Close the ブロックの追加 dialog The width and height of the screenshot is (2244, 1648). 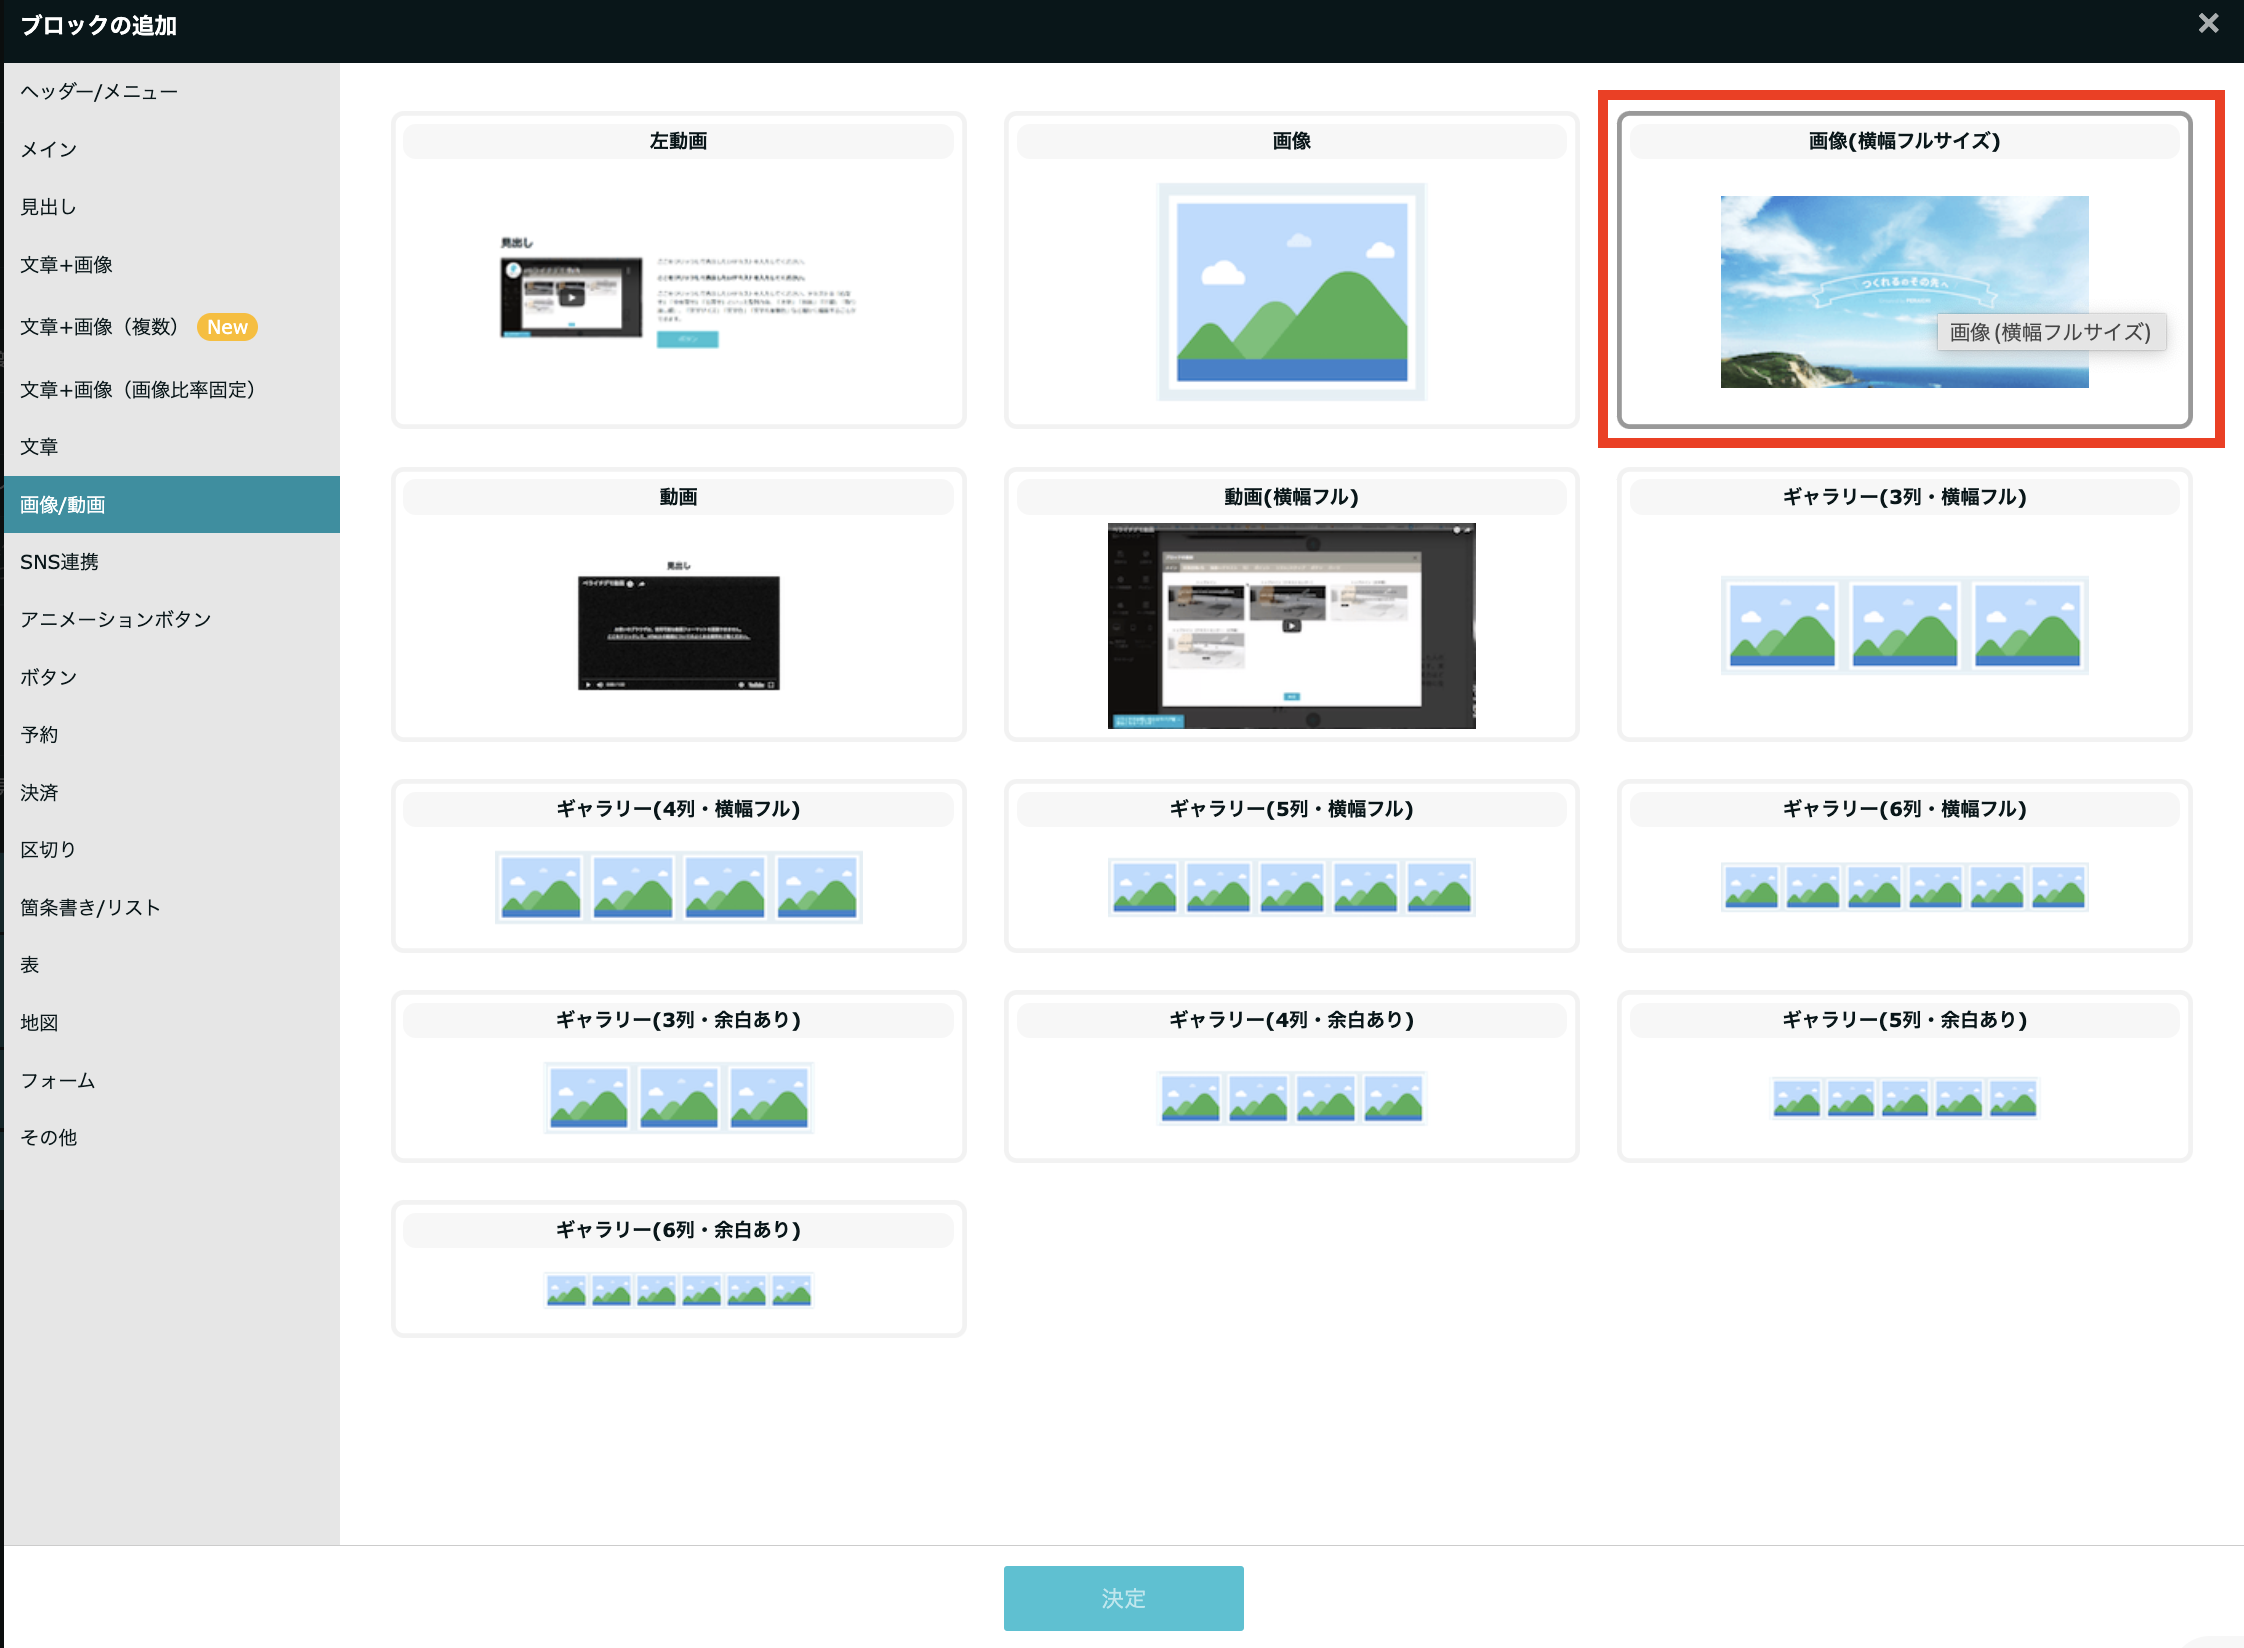pyautogui.click(x=2208, y=23)
